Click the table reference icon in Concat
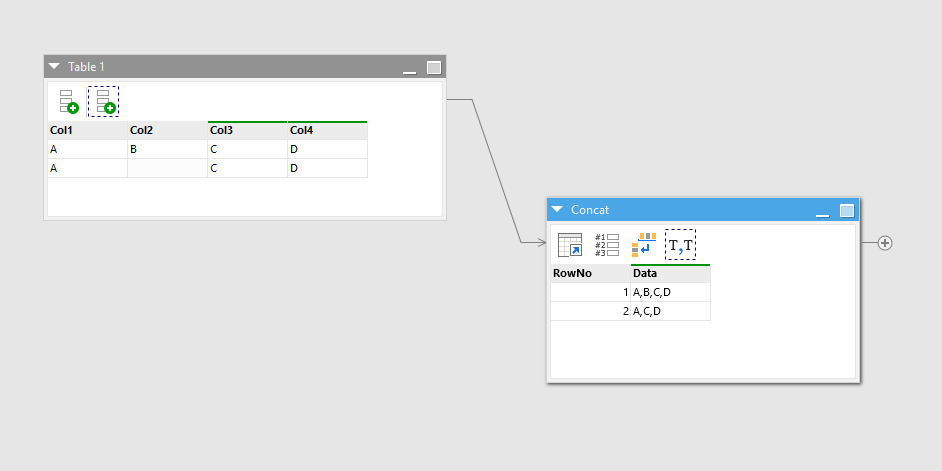 pyautogui.click(x=570, y=245)
